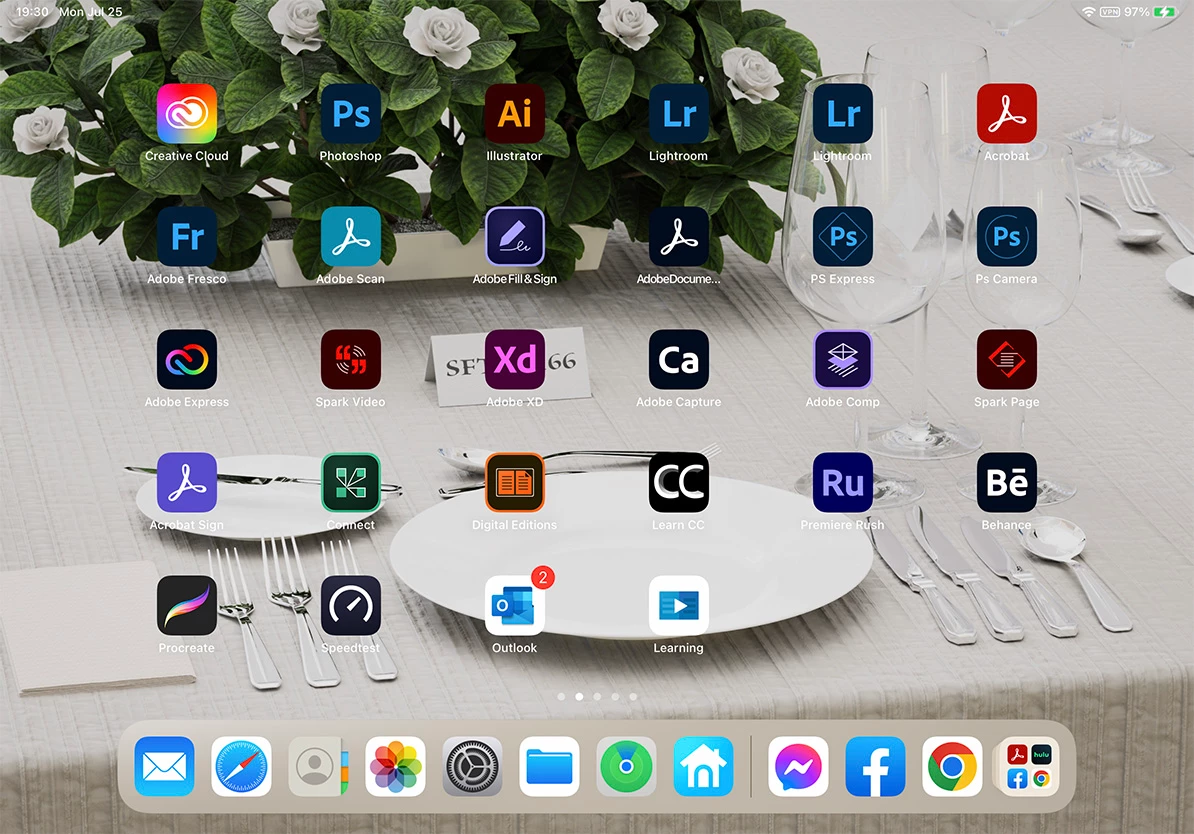This screenshot has height=834, width=1194.
Task: Open Outlook with 2 notifications
Action: pyautogui.click(x=515, y=606)
